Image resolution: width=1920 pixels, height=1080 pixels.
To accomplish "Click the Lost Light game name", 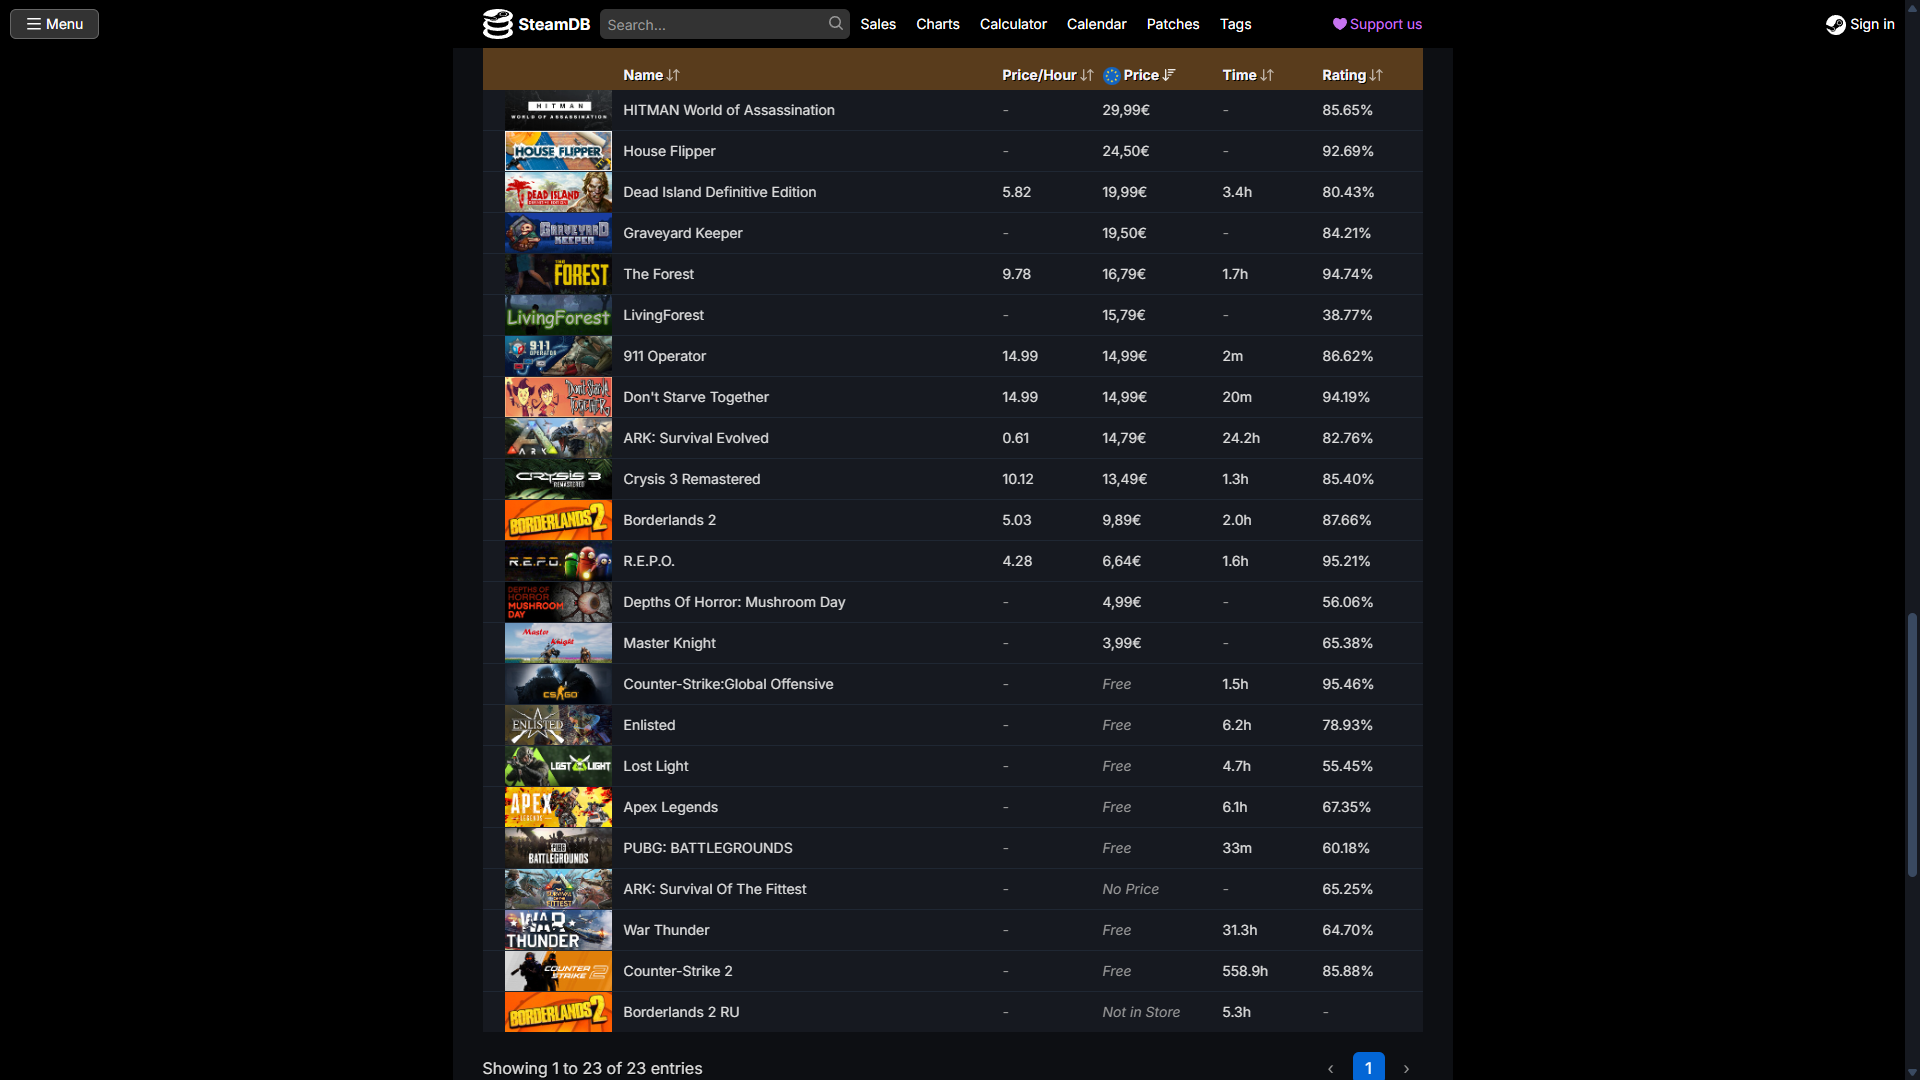I will pyautogui.click(x=656, y=766).
